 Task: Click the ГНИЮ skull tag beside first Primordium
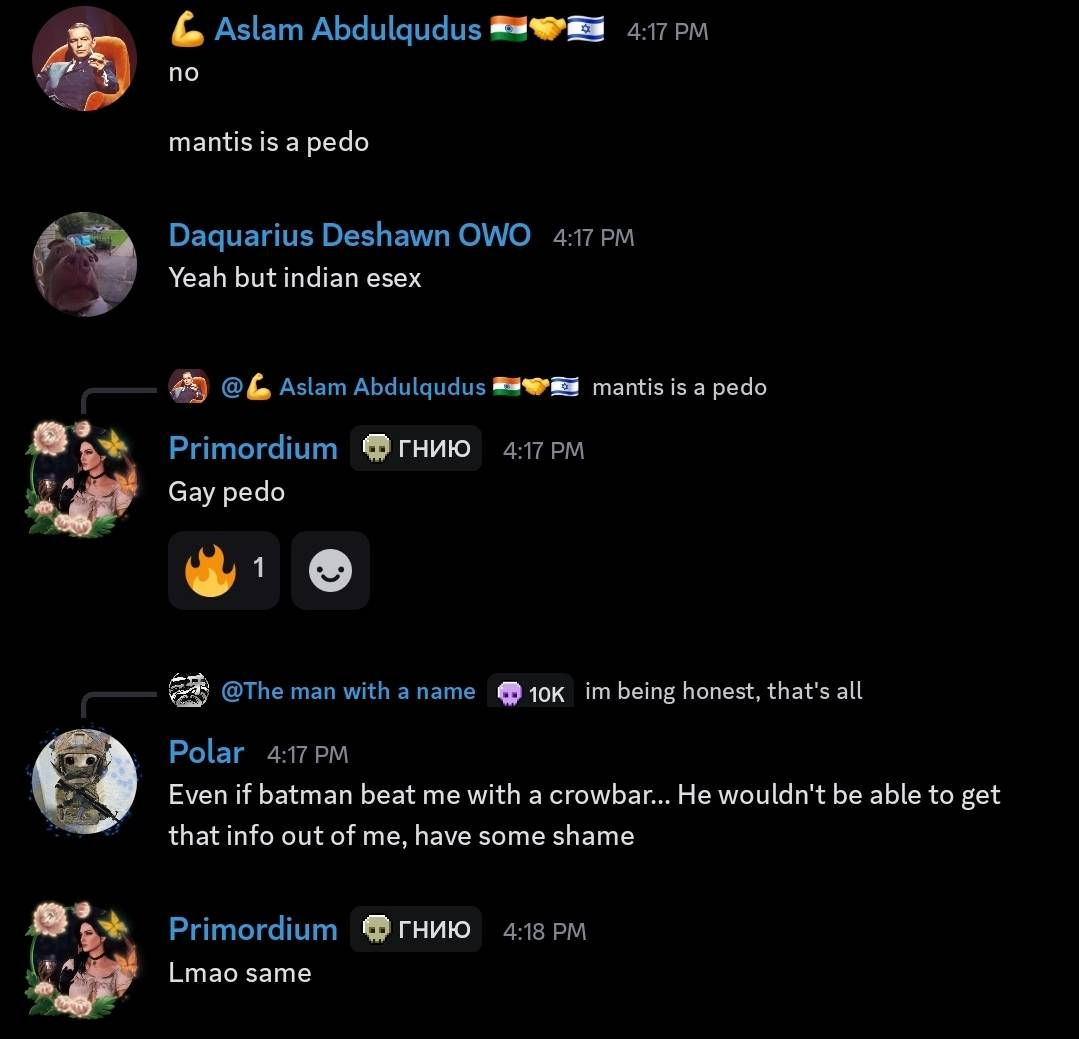pyautogui.click(x=416, y=449)
